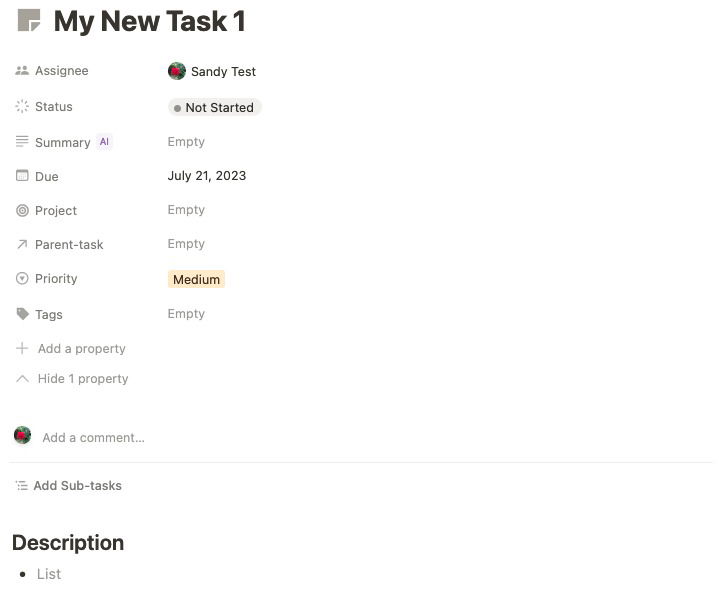Click the empty List bullet item
The width and height of the screenshot is (719, 596).
[49, 574]
